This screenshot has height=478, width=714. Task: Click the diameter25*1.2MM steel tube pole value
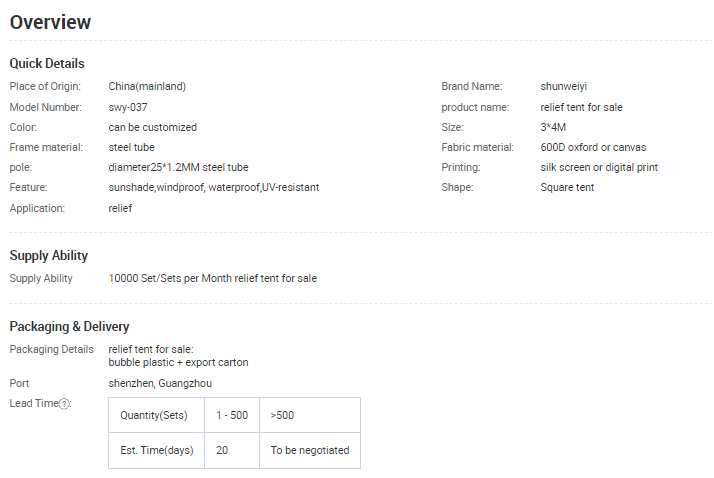178,167
